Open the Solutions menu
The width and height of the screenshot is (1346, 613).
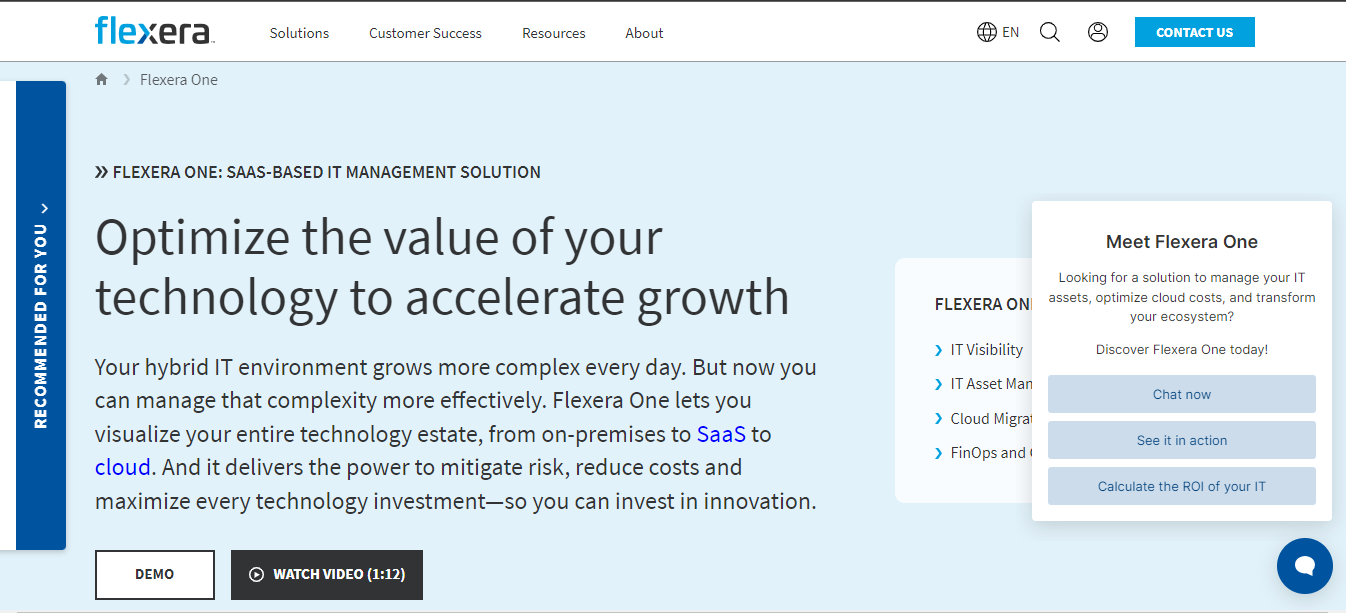coord(299,33)
